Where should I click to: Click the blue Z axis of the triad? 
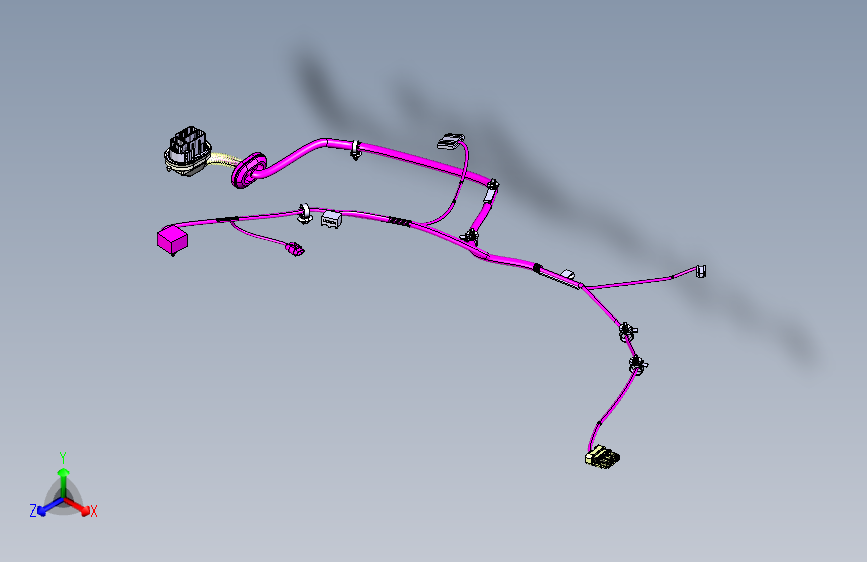click(x=49, y=507)
